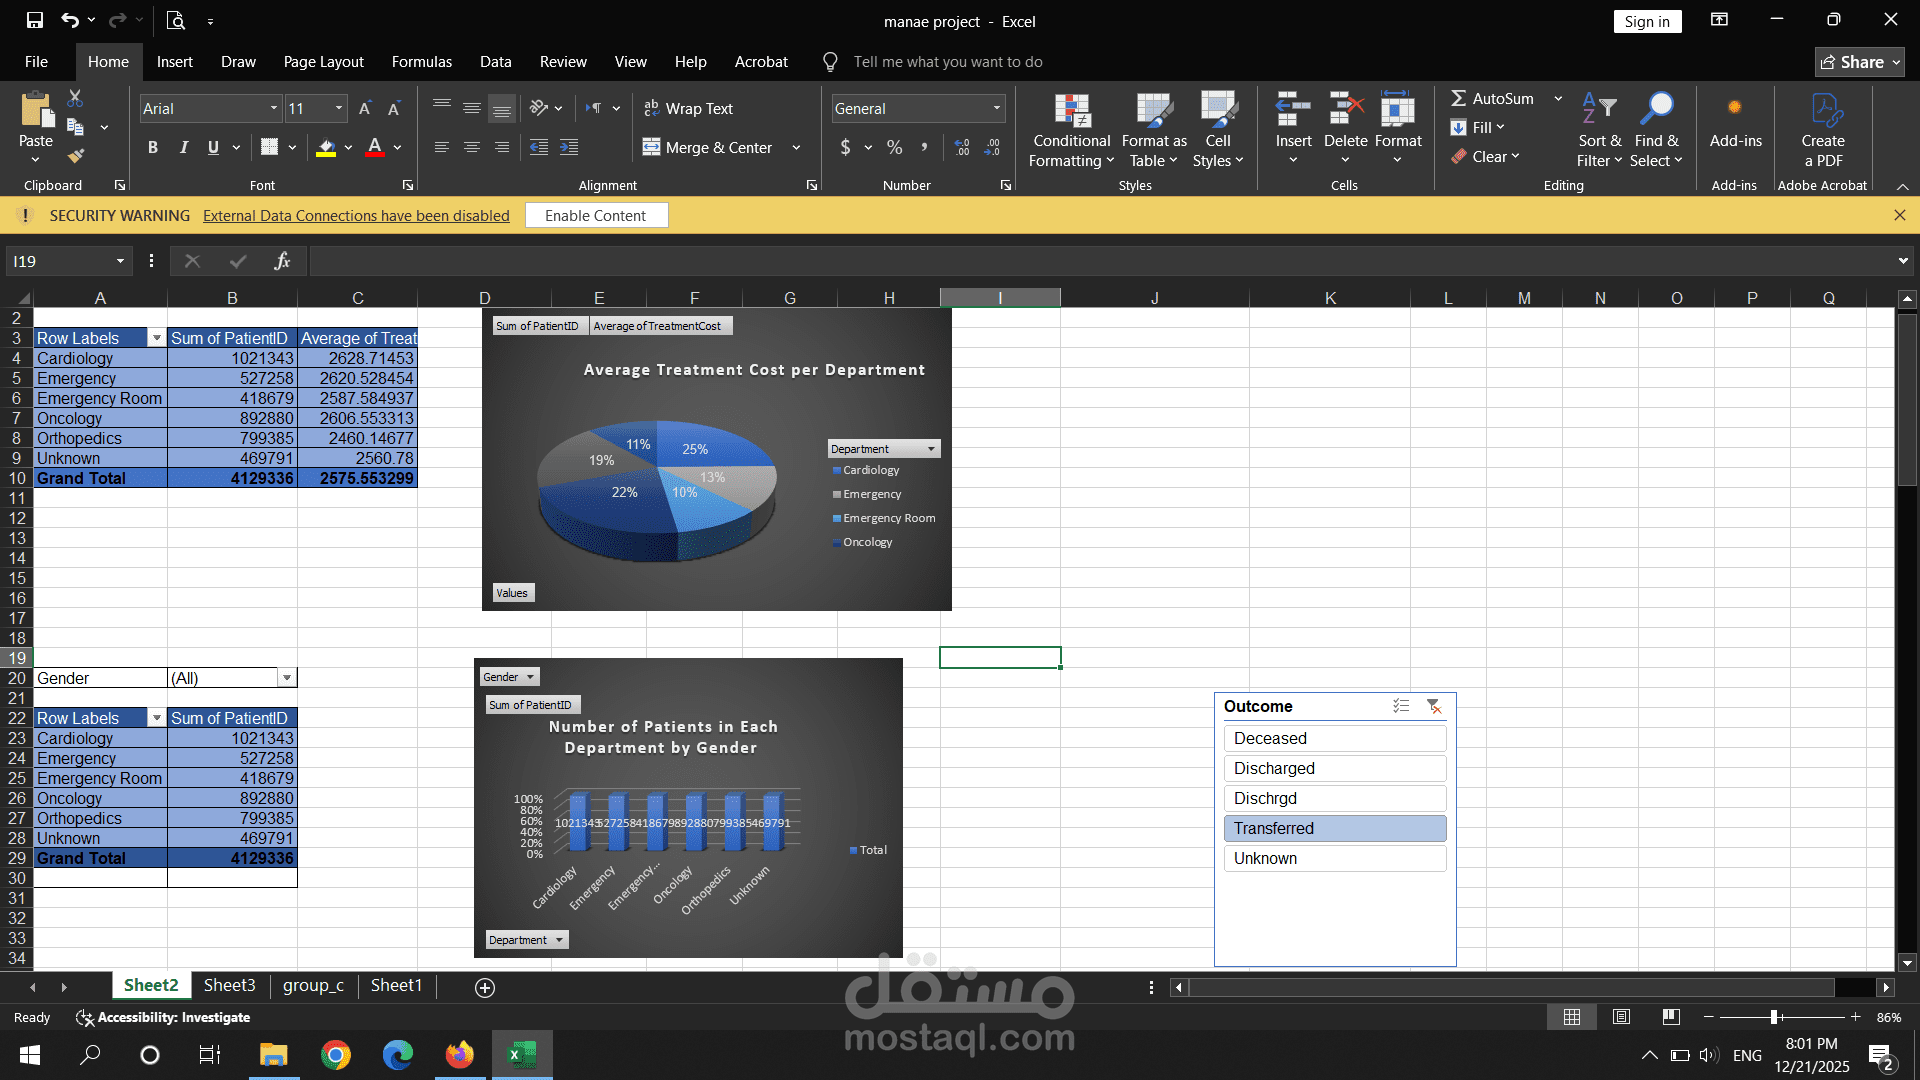Open the group_c sheet tab
1920x1080 pixels.
313,986
